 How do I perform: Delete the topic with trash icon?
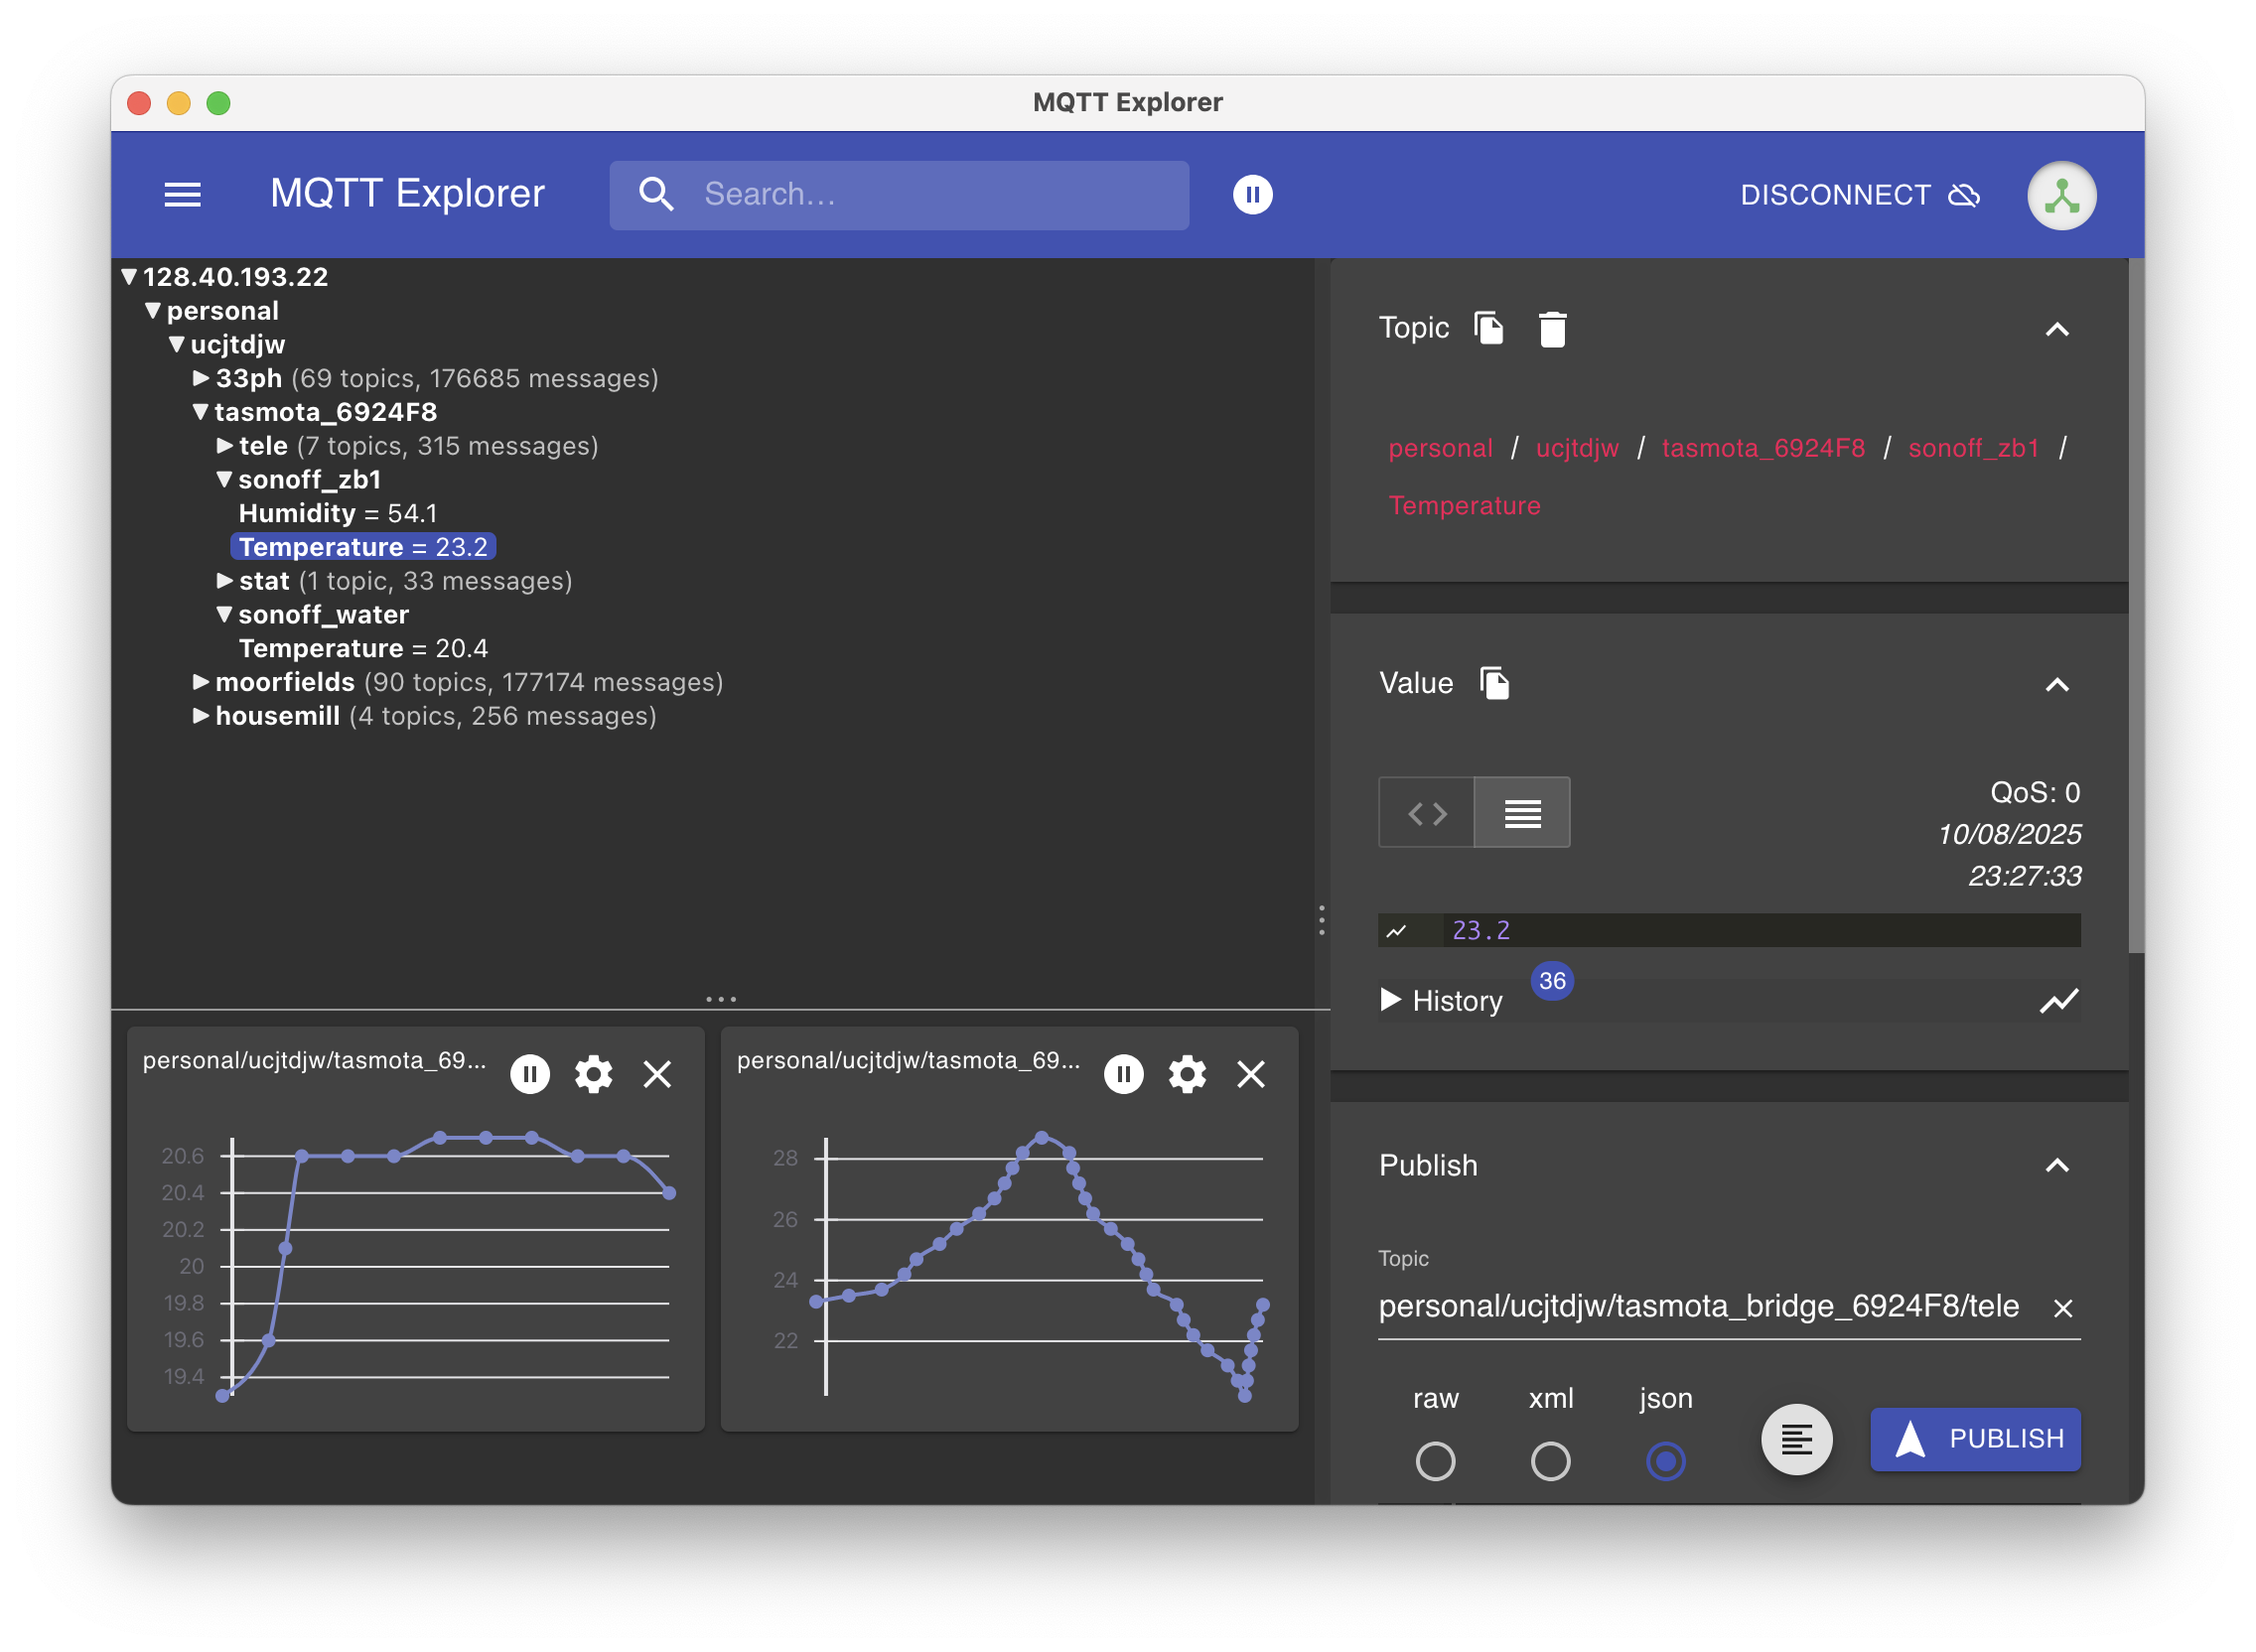click(1551, 328)
